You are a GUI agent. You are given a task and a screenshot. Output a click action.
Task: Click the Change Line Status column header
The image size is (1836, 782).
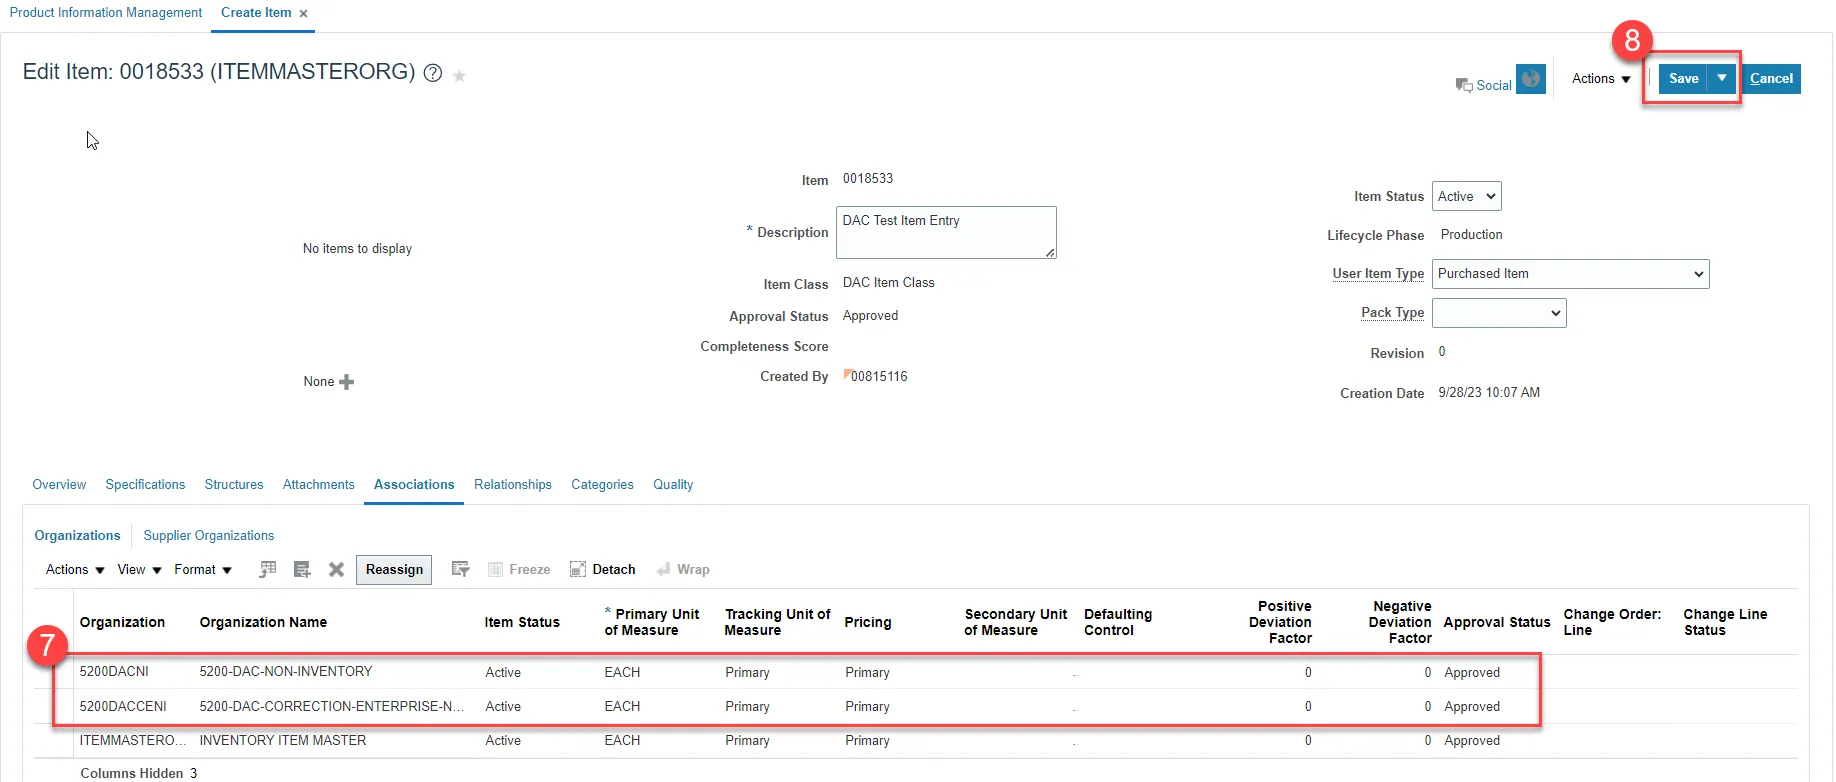pyautogui.click(x=1725, y=622)
